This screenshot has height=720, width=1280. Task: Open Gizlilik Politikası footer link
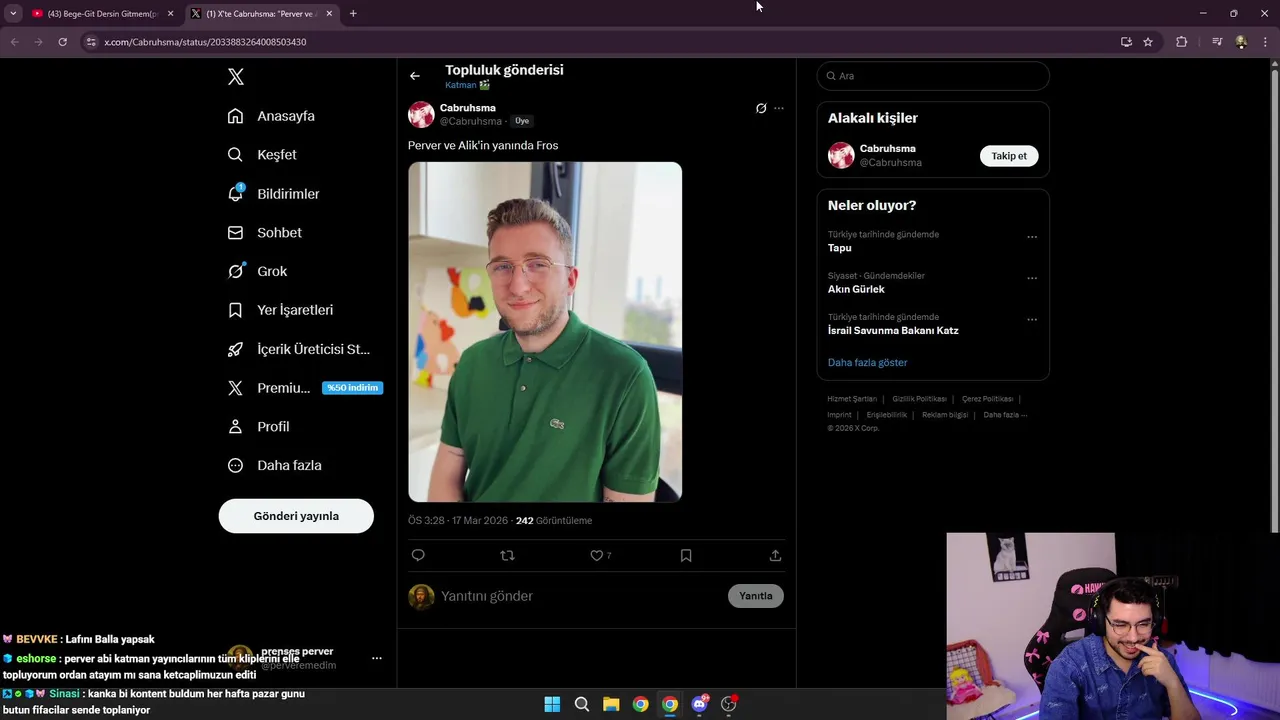[920, 399]
